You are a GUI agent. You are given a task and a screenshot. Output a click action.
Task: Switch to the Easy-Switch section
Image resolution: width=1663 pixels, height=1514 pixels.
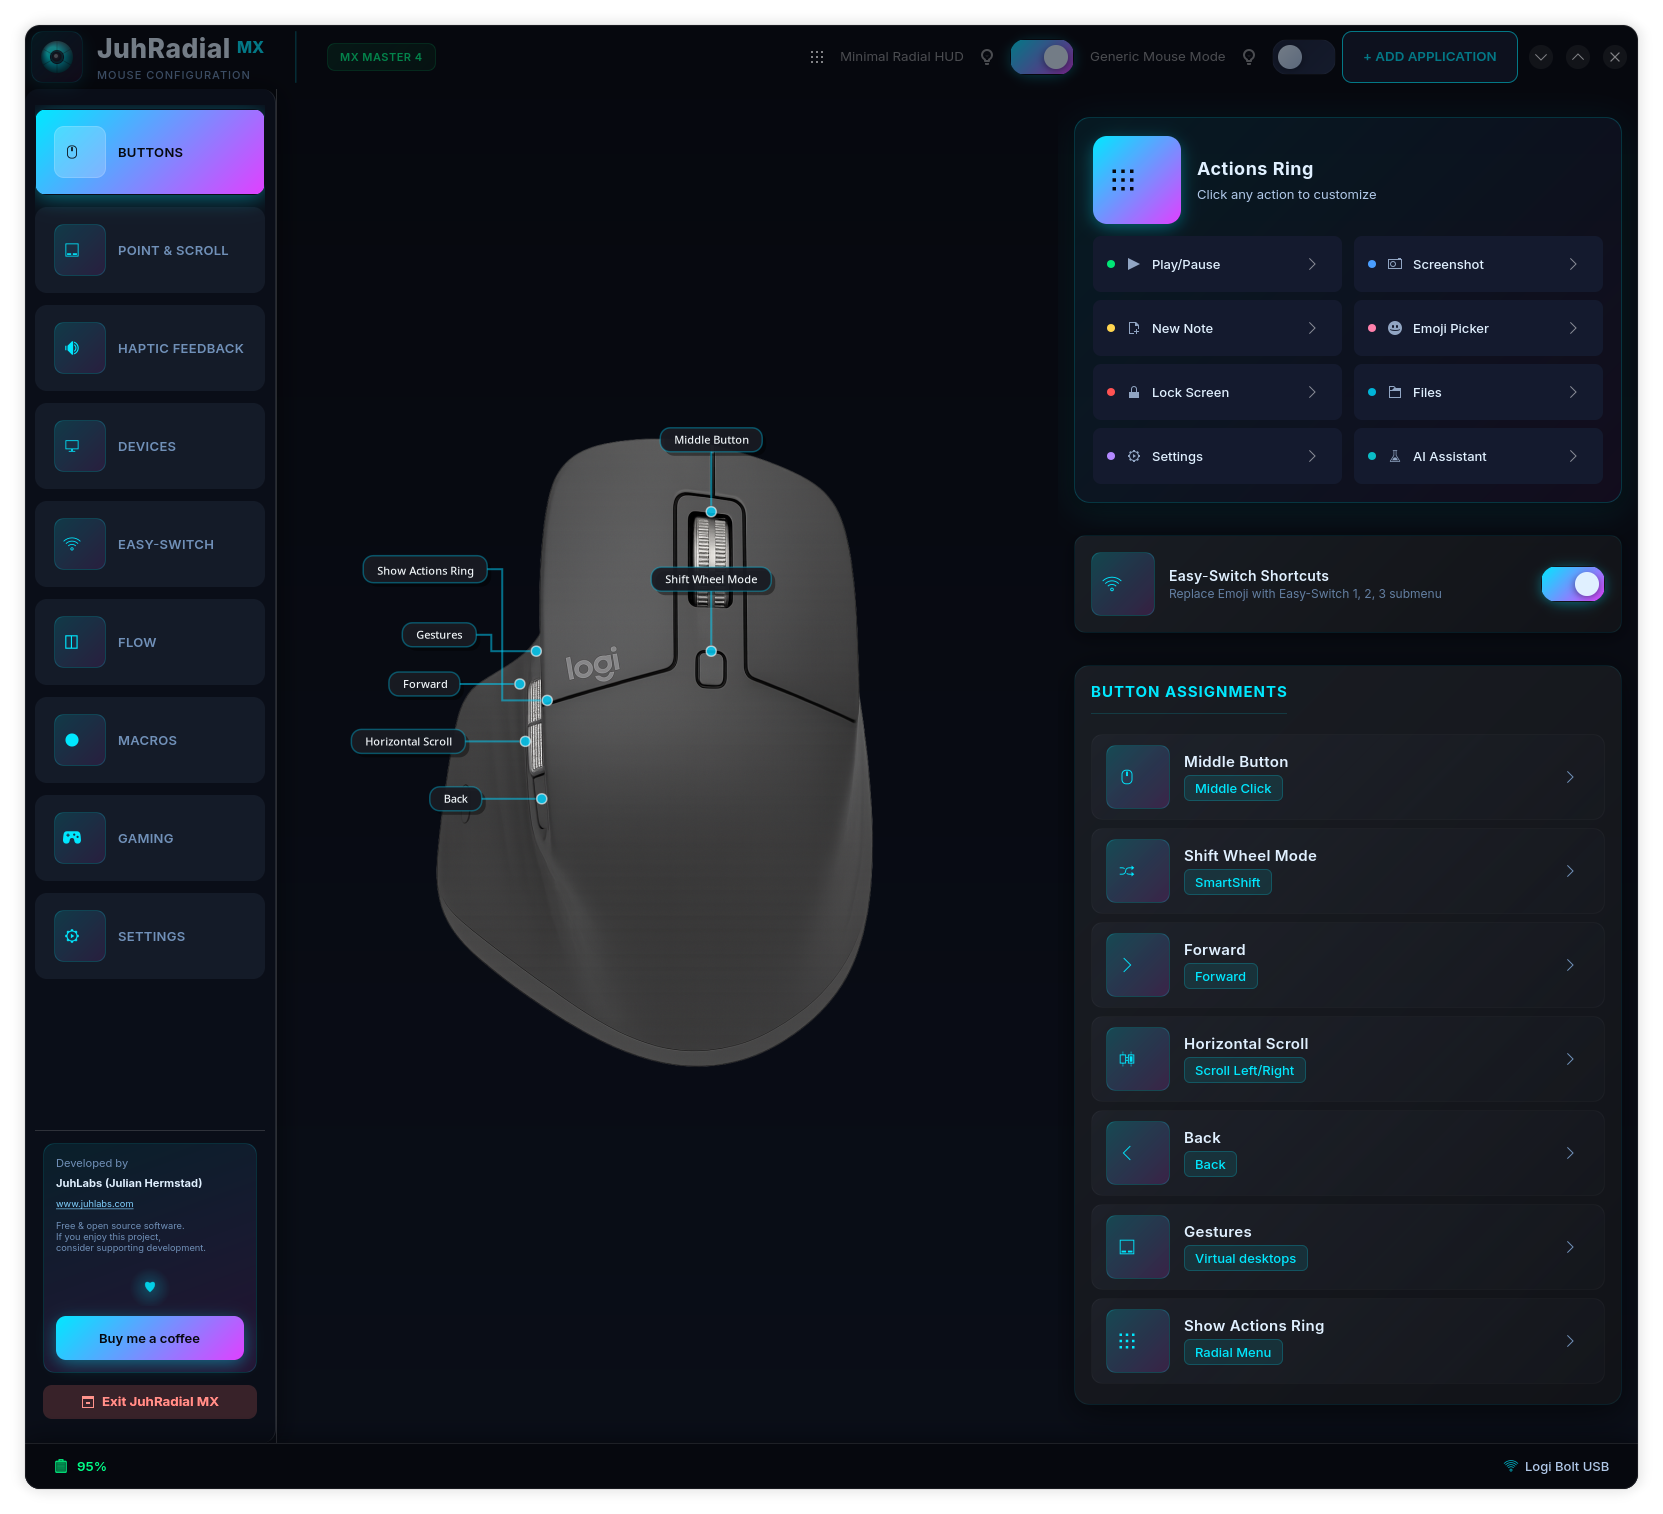150,544
